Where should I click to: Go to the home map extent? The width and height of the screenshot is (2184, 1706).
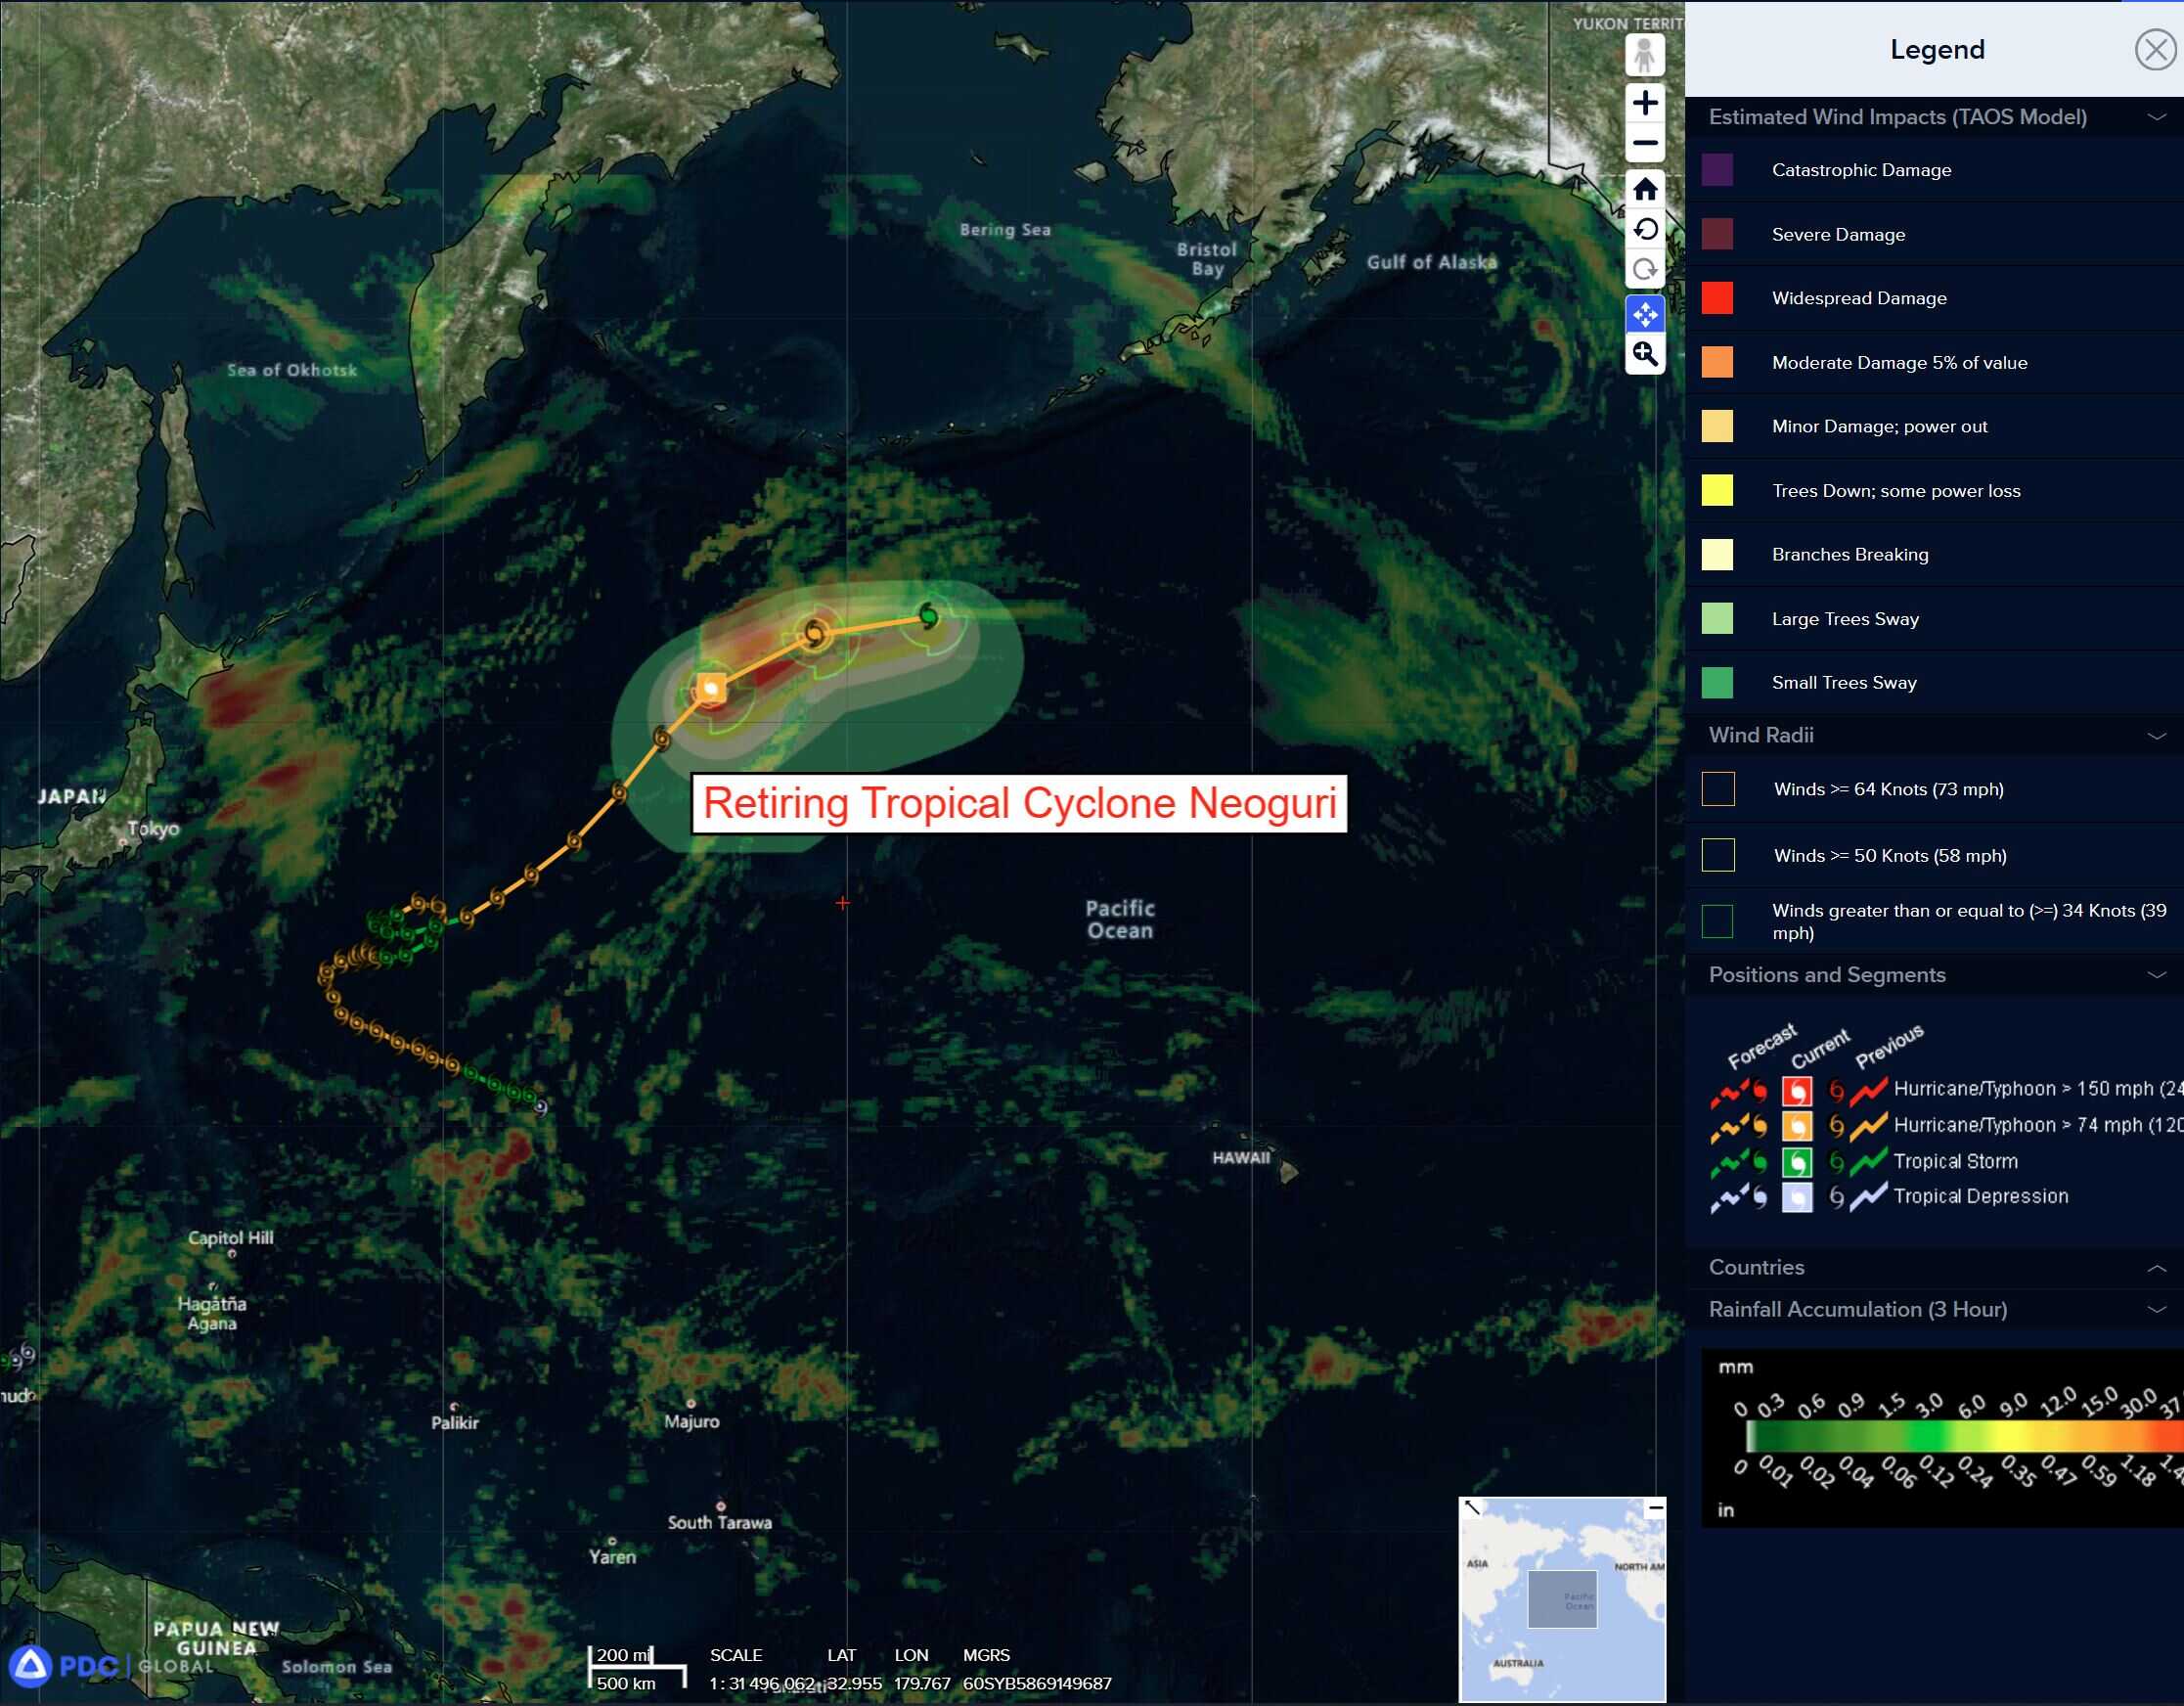click(x=1644, y=189)
